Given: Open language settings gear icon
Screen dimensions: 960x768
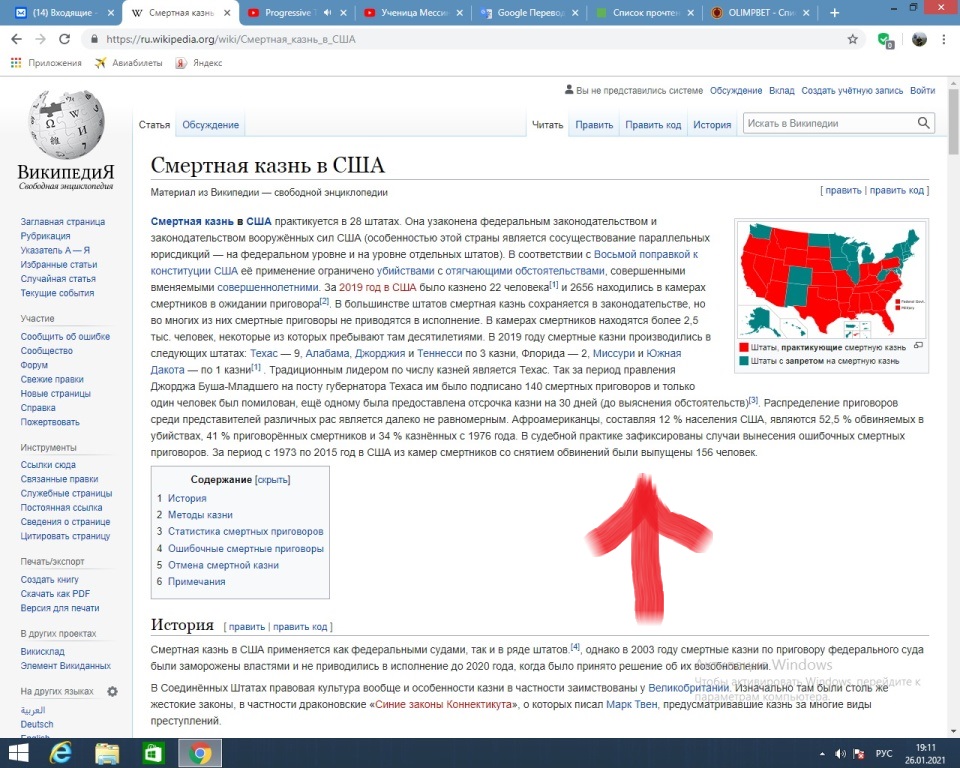Looking at the screenshot, I should coord(113,691).
